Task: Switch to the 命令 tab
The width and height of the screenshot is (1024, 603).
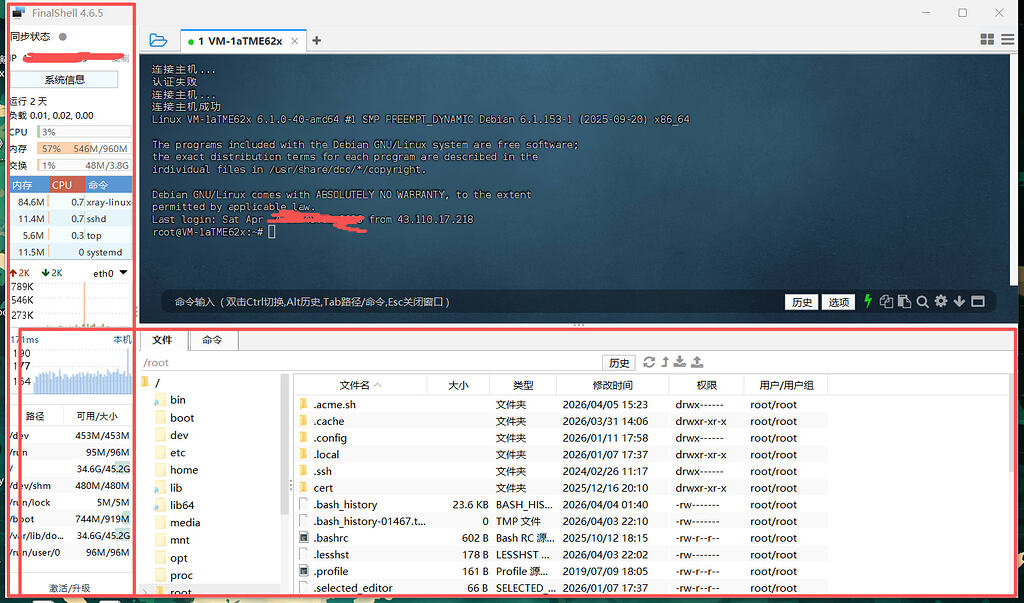Action: tap(212, 340)
